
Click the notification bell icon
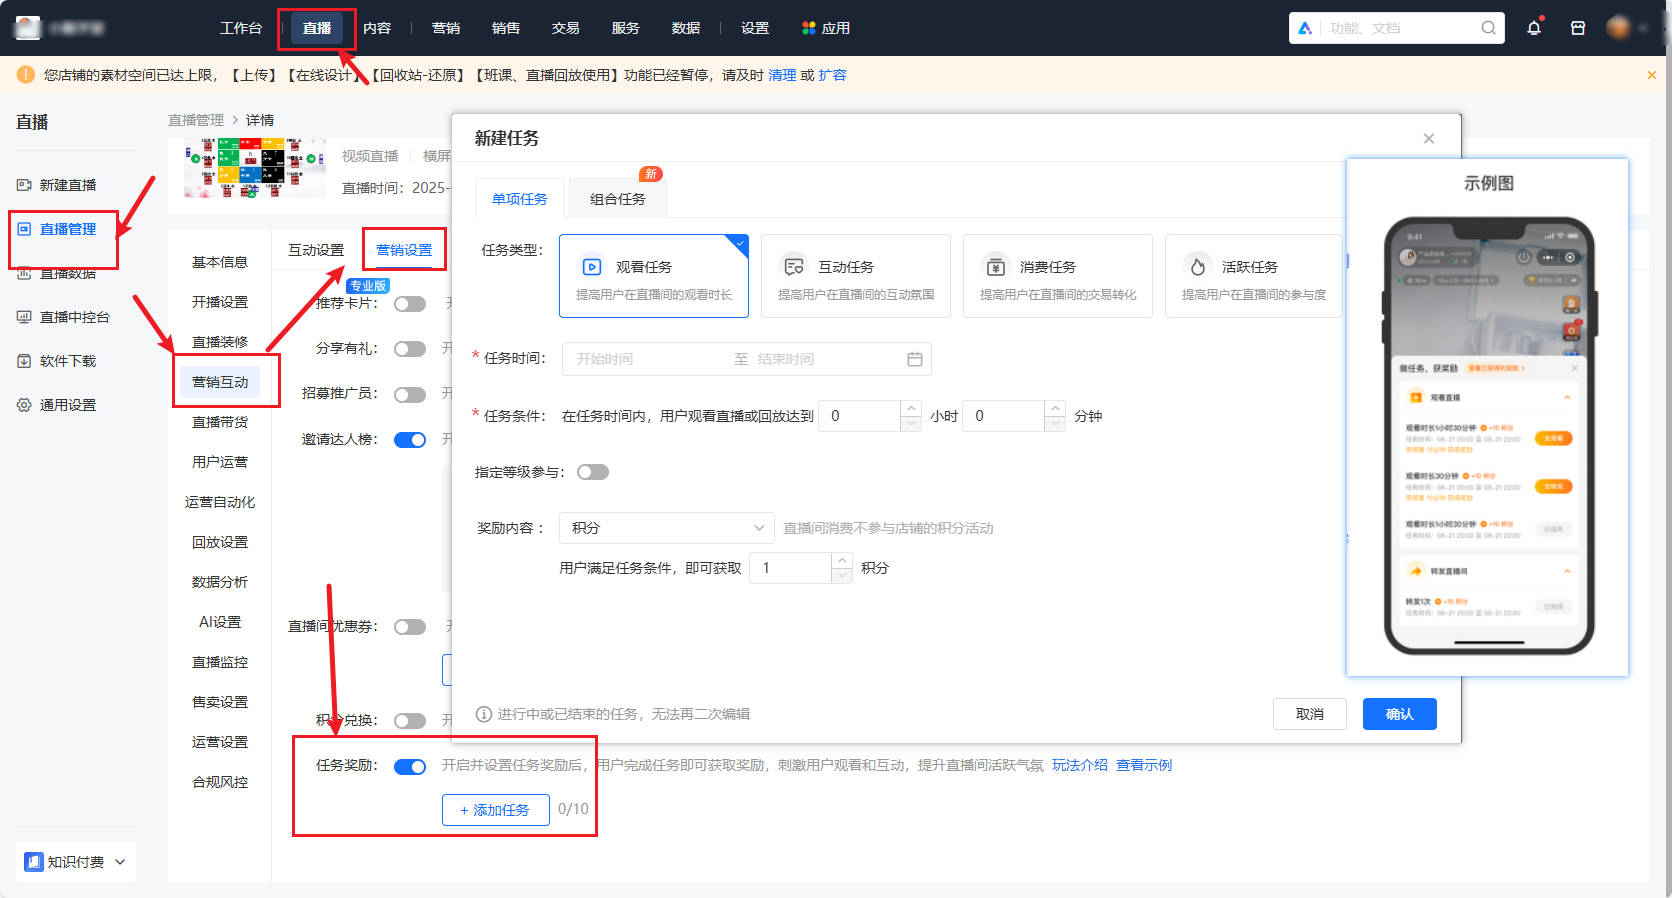[x=1533, y=28]
